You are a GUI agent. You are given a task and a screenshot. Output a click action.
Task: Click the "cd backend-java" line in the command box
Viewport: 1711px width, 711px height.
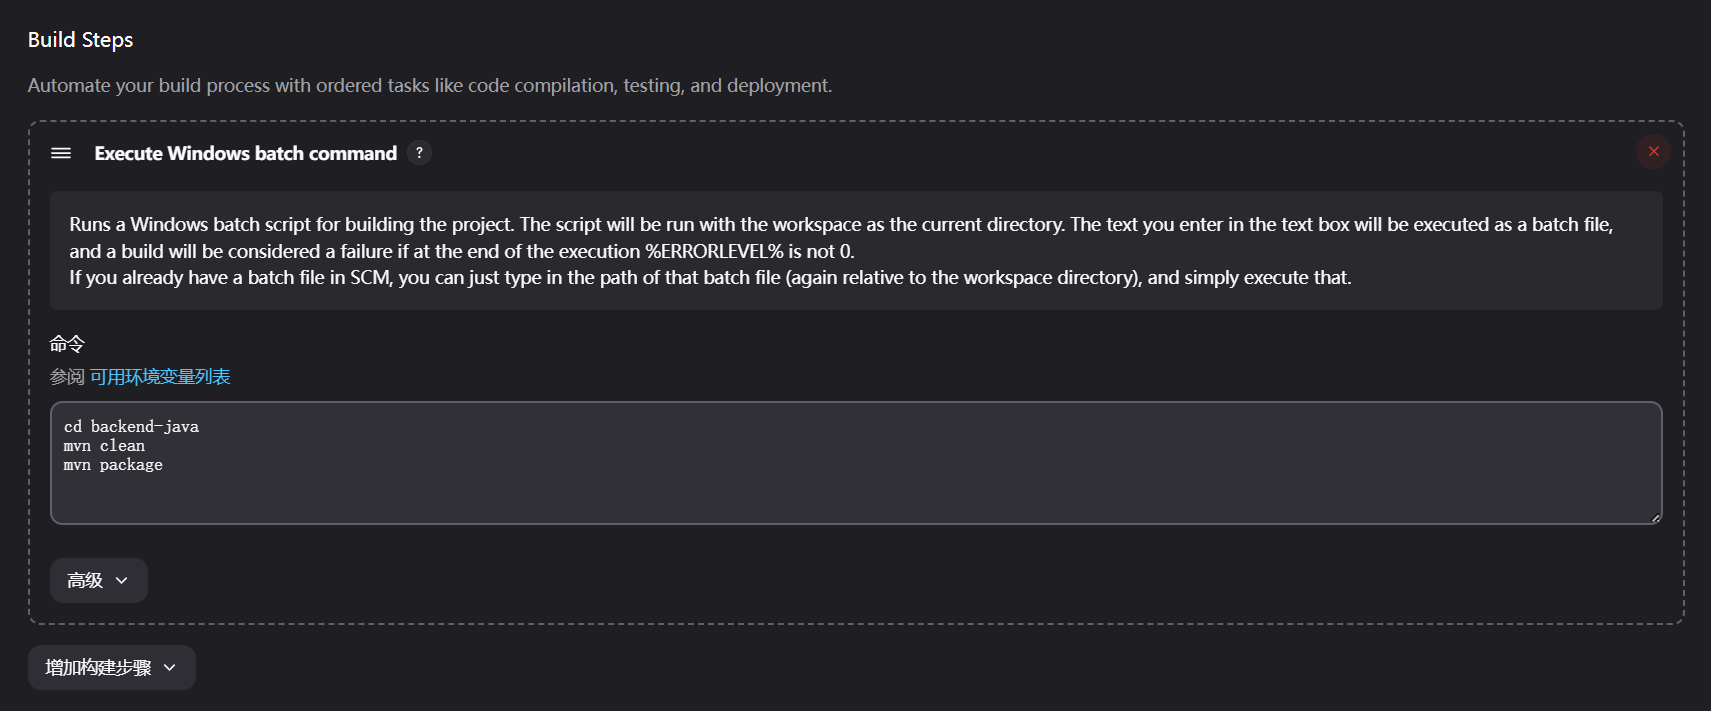click(131, 427)
